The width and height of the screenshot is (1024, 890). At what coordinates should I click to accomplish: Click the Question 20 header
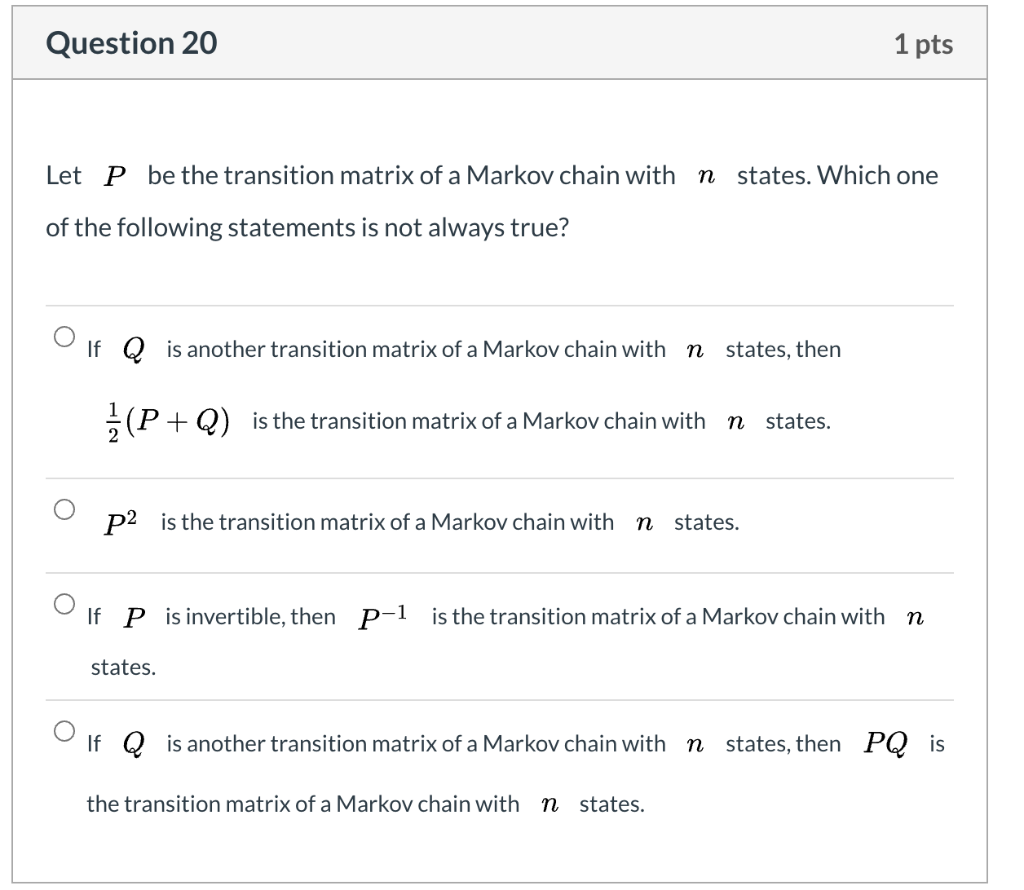(x=131, y=43)
